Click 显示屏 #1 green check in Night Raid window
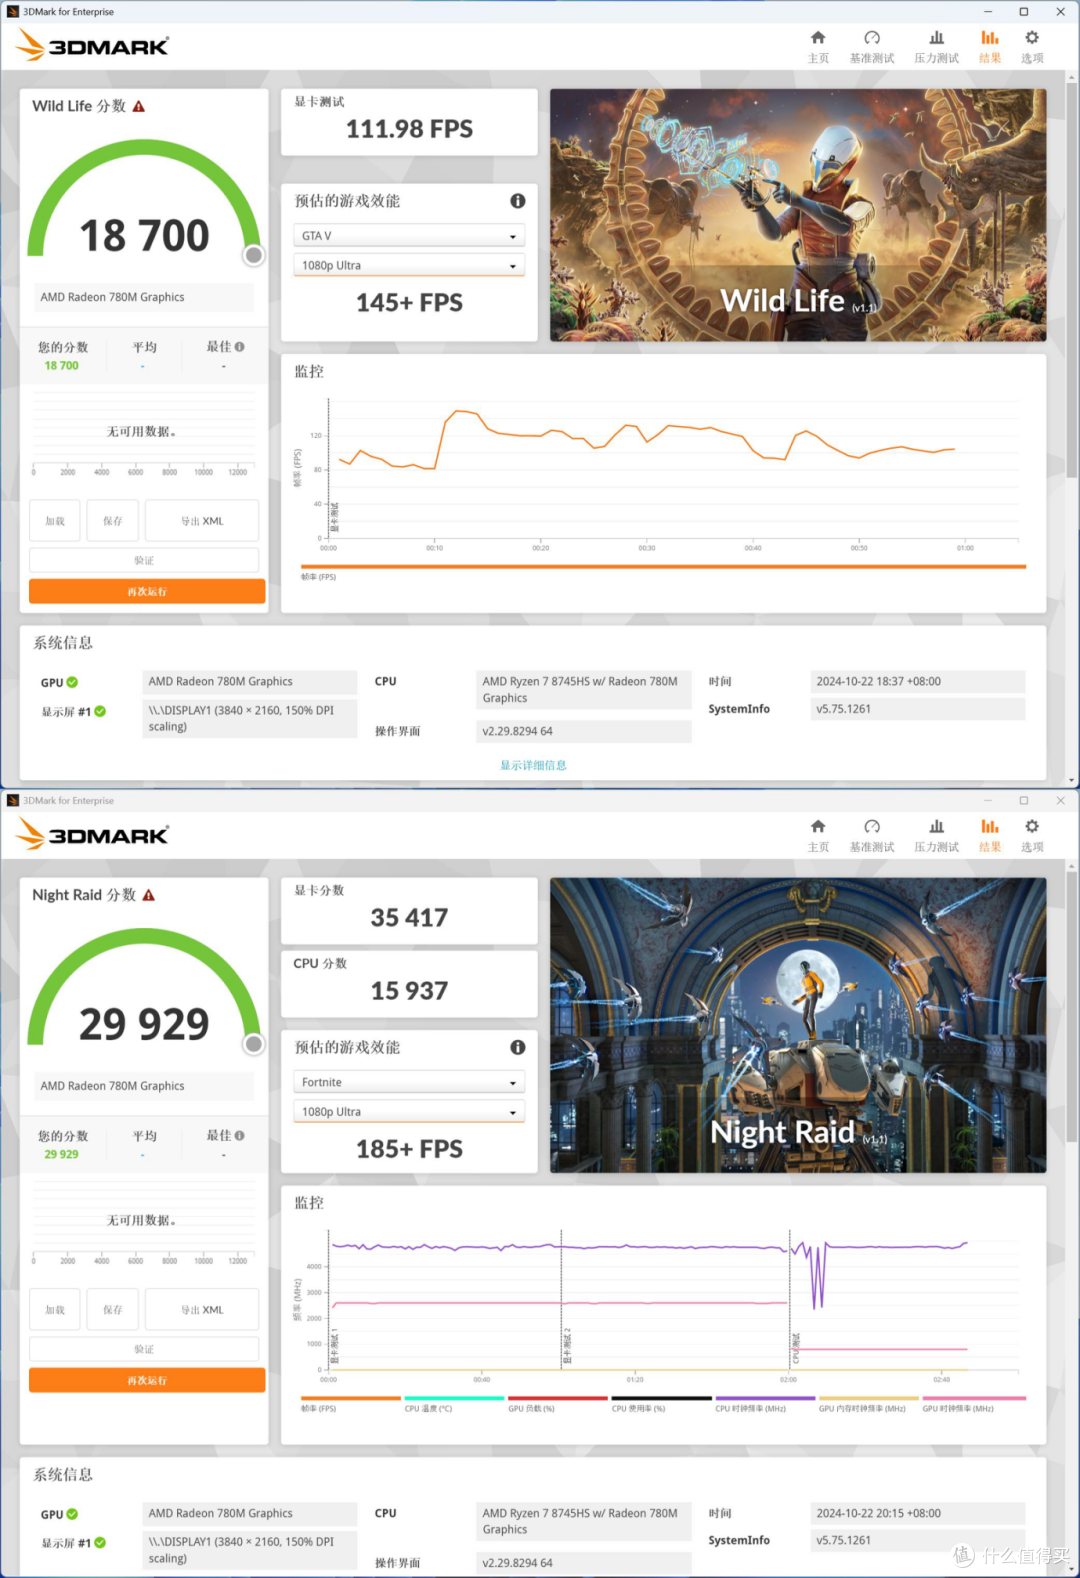The image size is (1080, 1578). point(100,1542)
